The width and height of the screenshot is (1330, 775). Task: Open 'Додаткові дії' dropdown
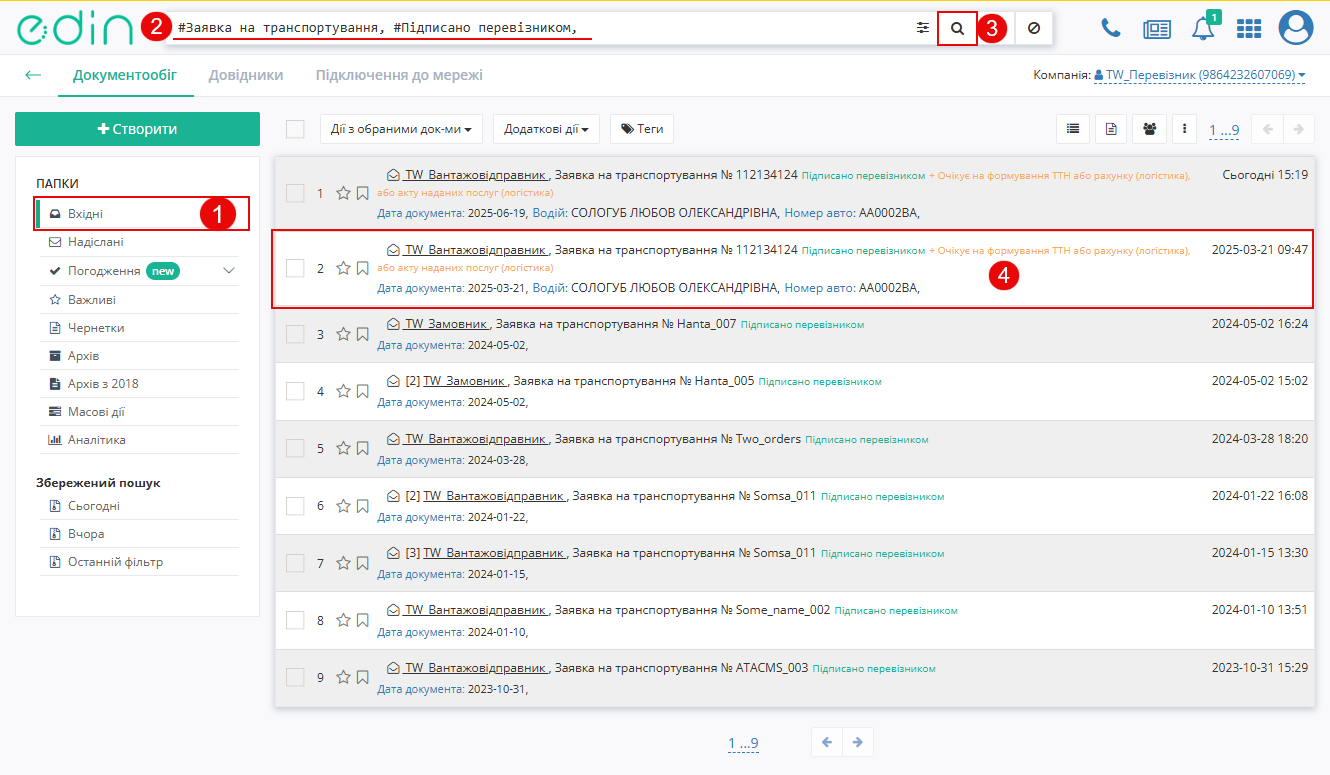pos(545,129)
